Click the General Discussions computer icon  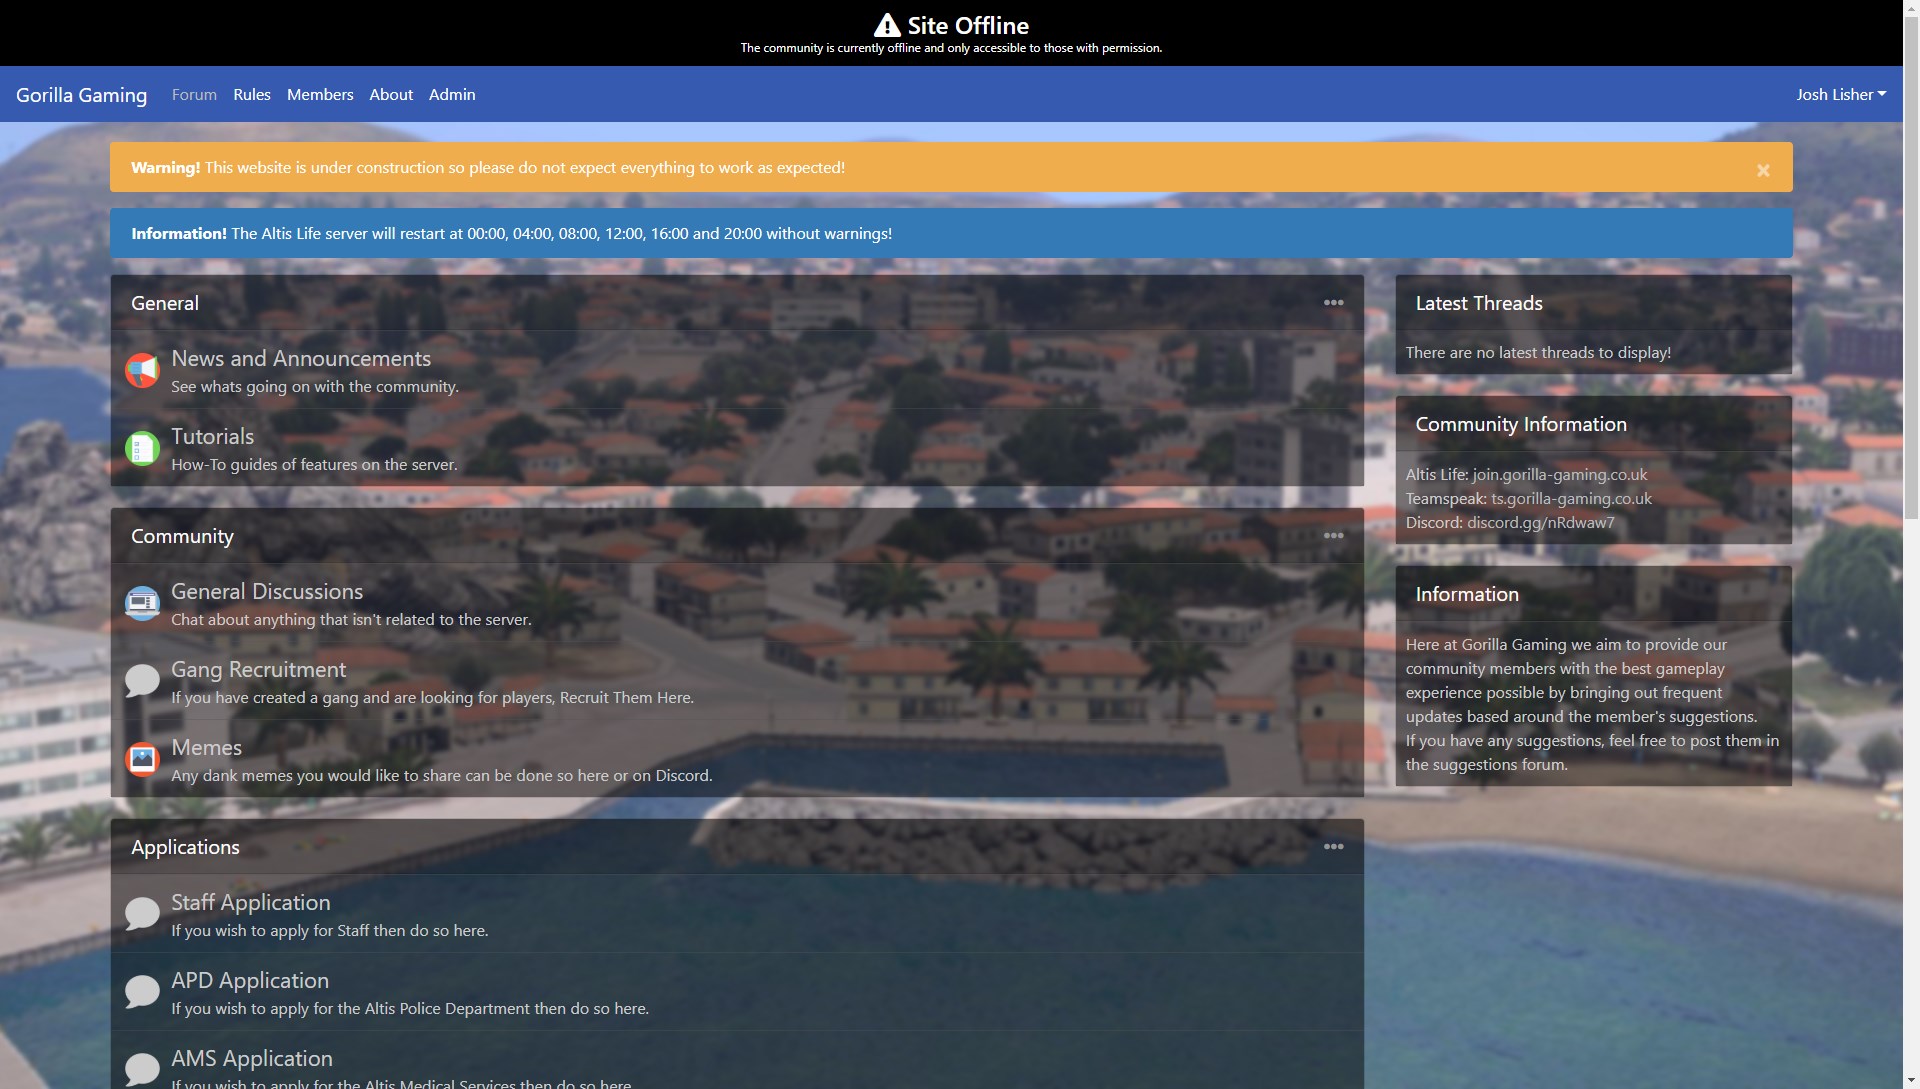tap(142, 604)
